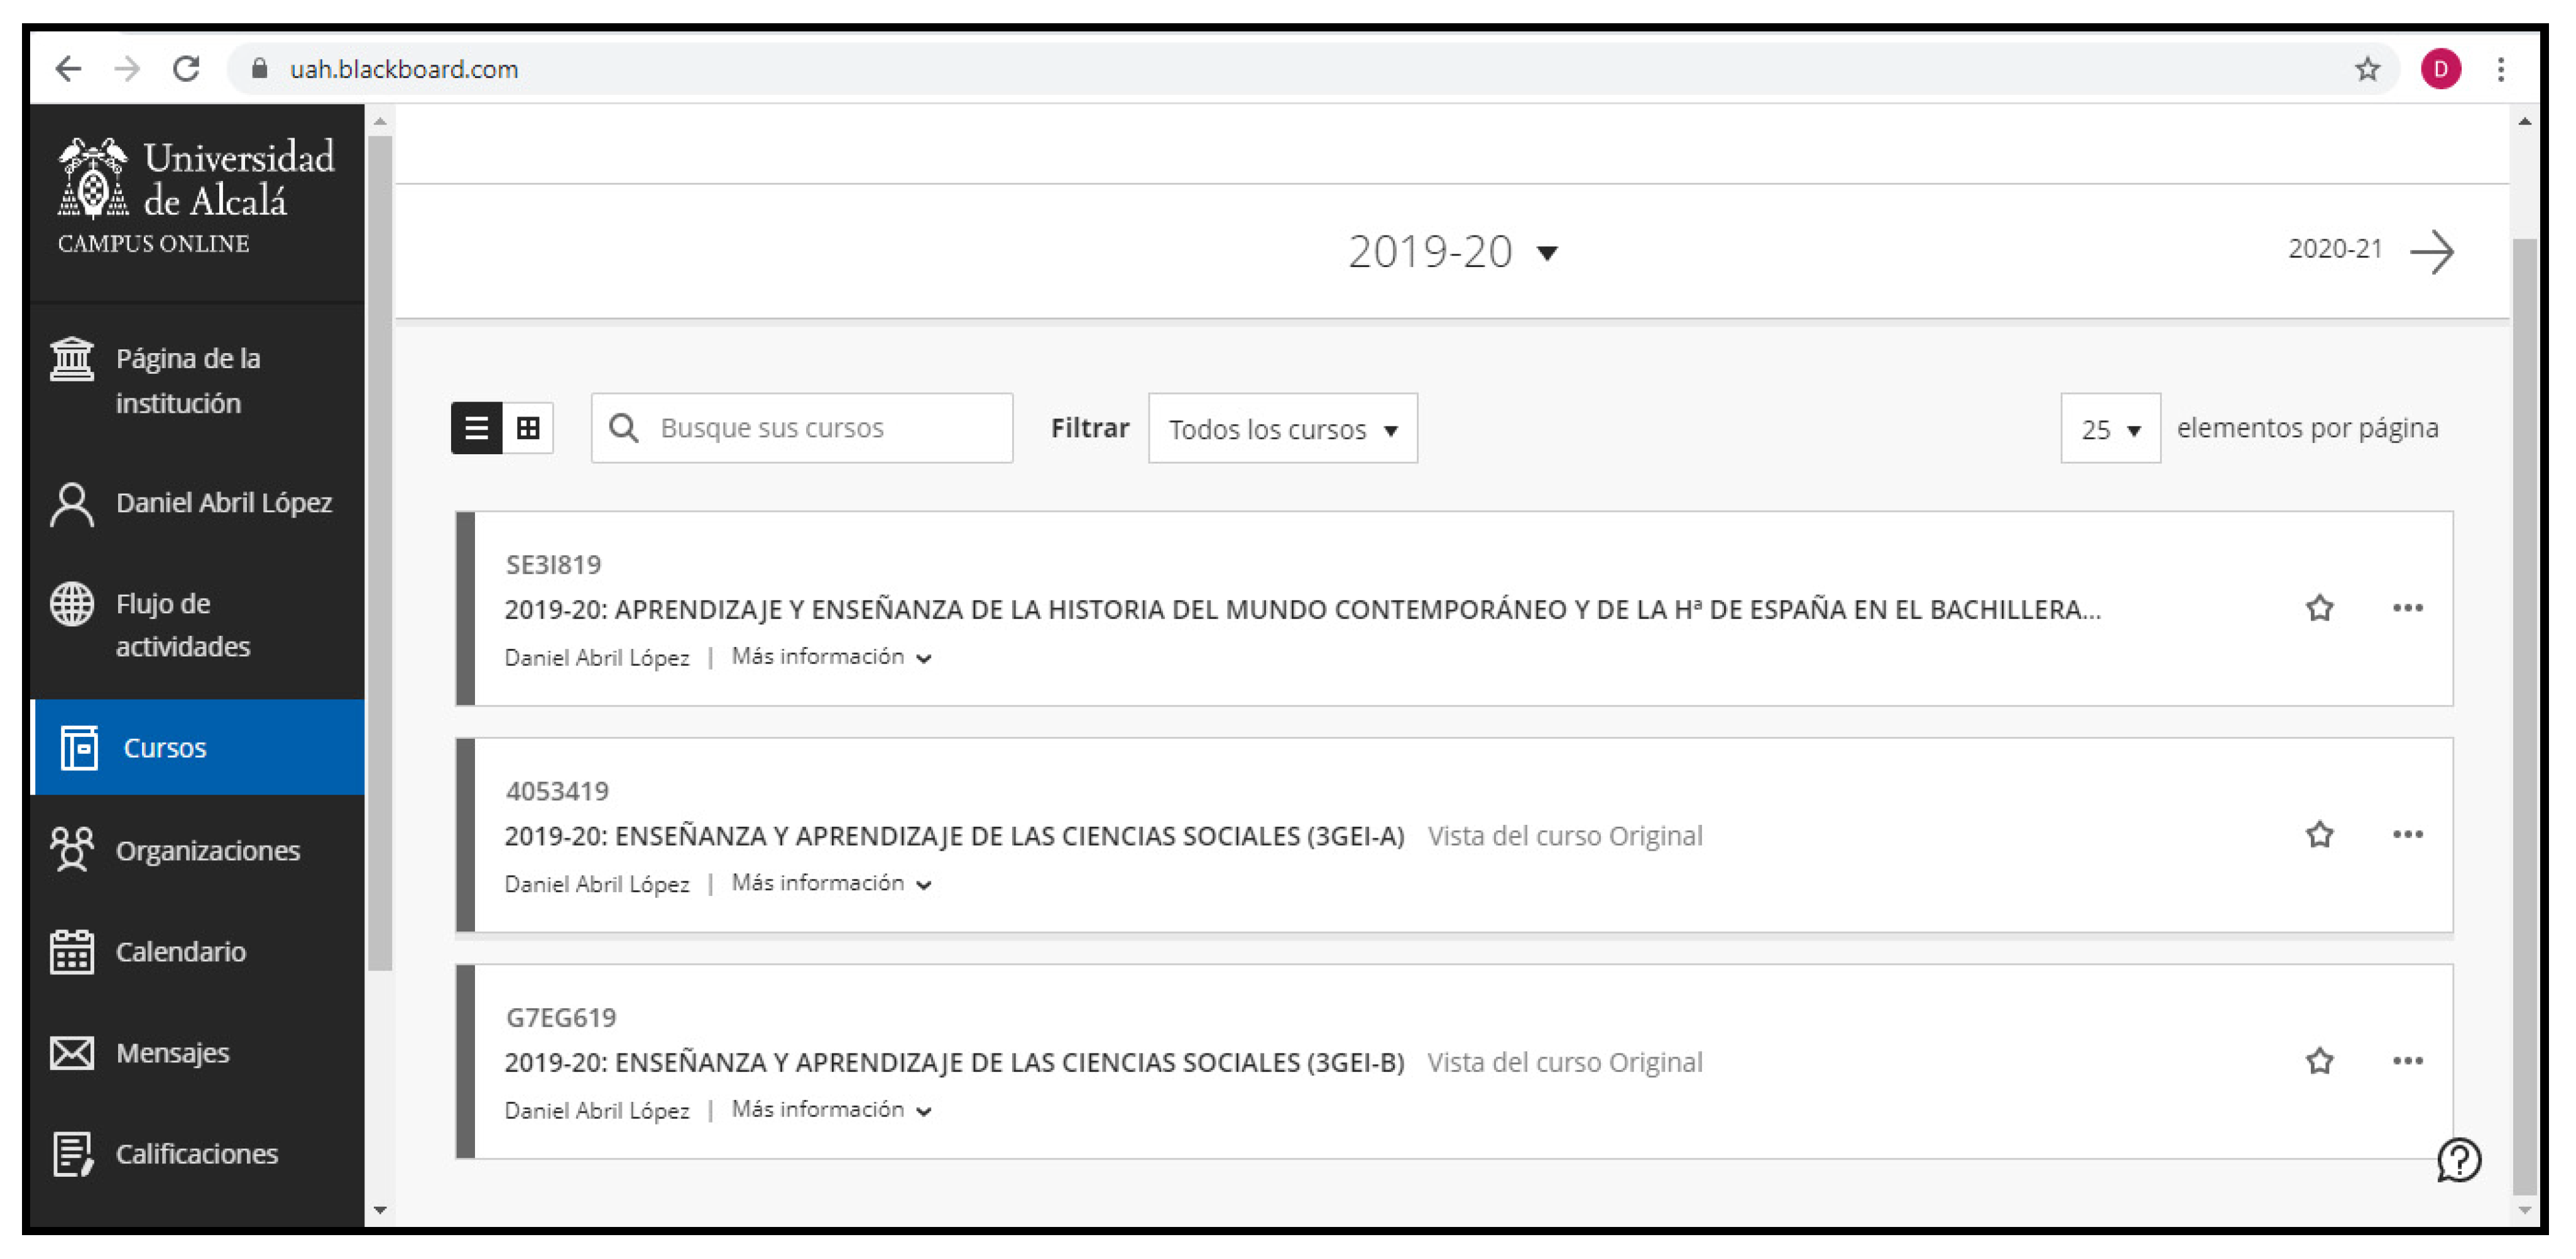The width and height of the screenshot is (2576, 1259).
Task: Switch to grid view of courses
Action: pyautogui.click(x=528, y=428)
